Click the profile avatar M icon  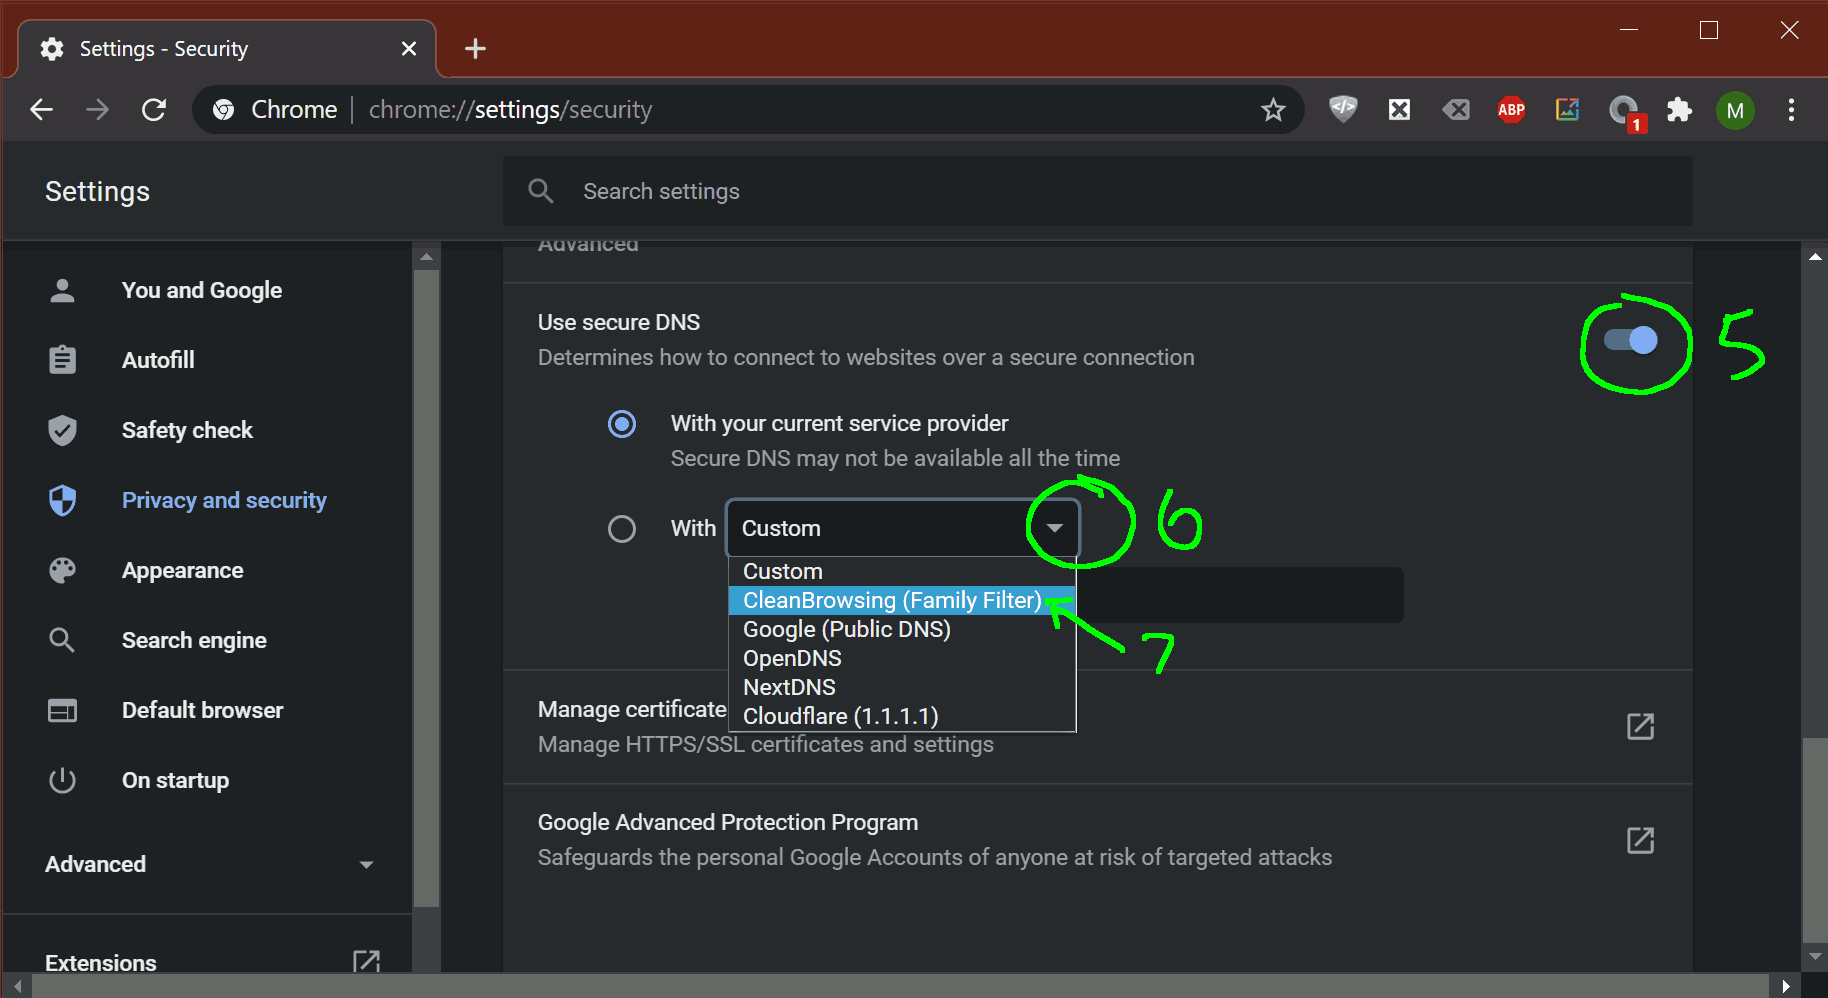[x=1735, y=110]
